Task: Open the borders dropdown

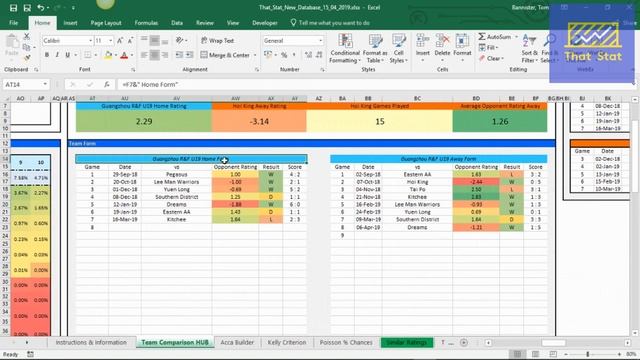Action: coord(96,55)
